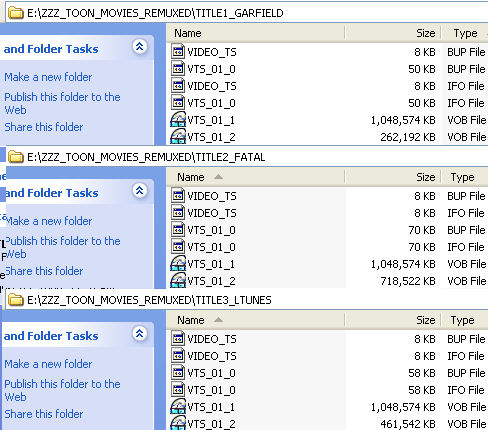The image size is (488, 430).
Task: Click VIDEO_TS BUP file icon in TITLE2_FATAL folder
Action: coord(178,196)
